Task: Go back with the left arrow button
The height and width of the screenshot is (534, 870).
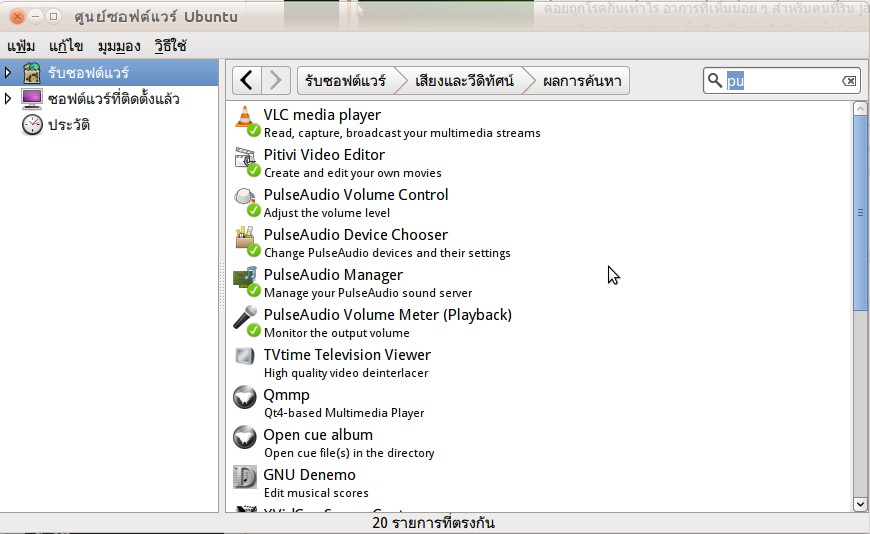Action: [x=247, y=80]
